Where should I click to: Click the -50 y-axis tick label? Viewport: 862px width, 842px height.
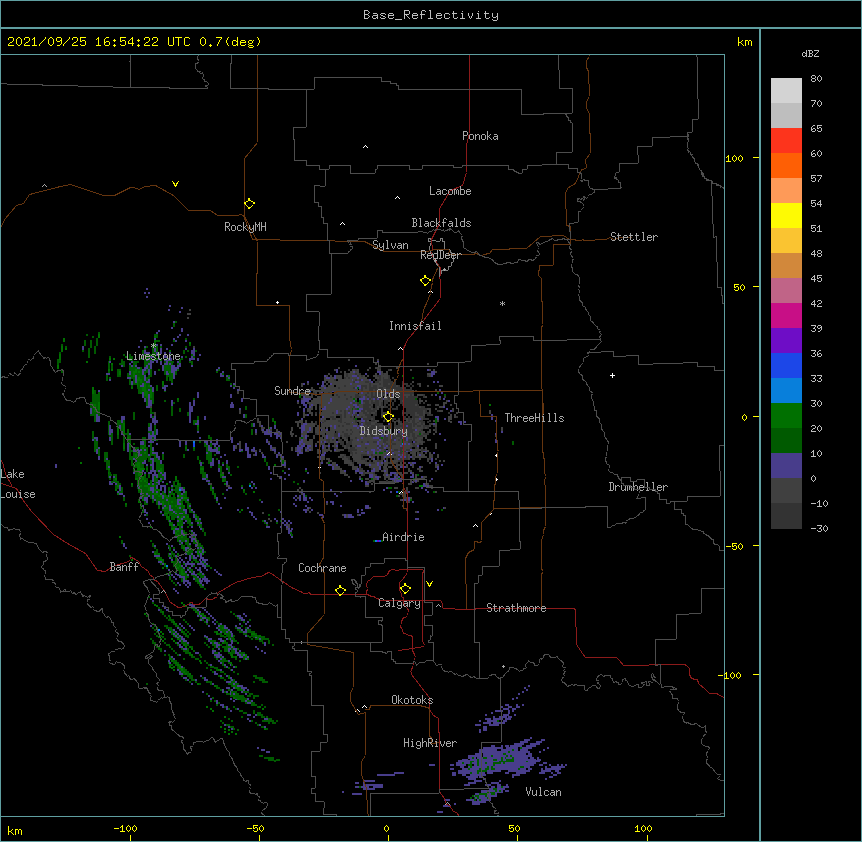(734, 546)
